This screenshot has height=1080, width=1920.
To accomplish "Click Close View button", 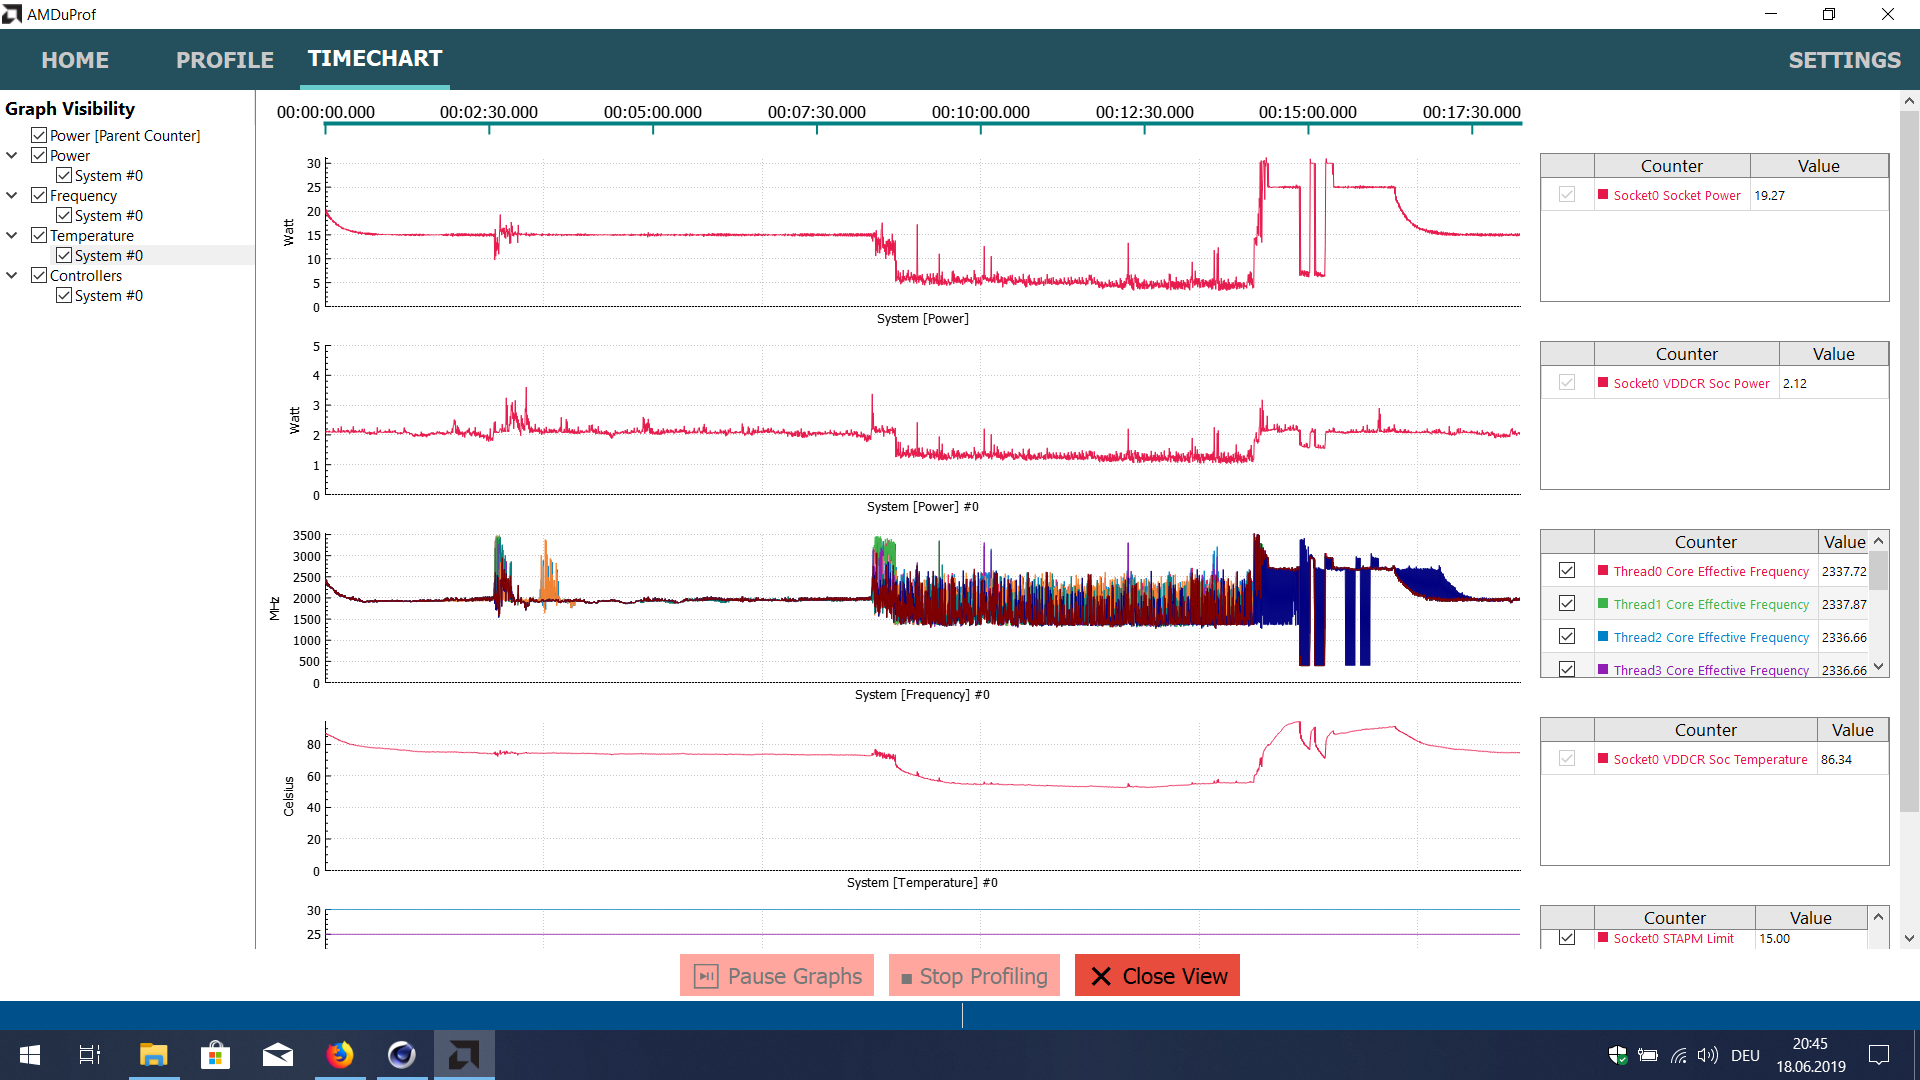I will 1157,976.
